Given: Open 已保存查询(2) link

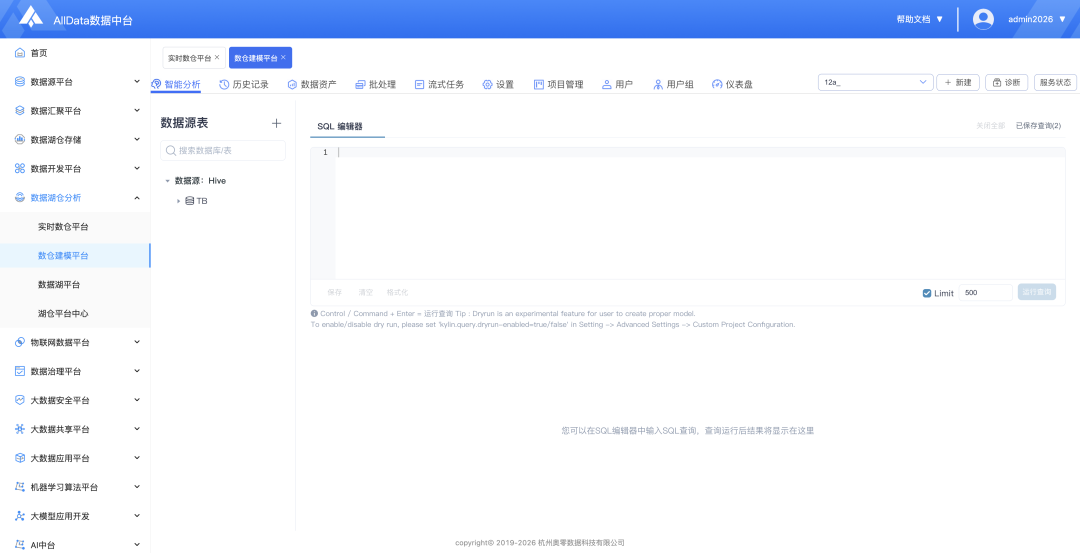Looking at the screenshot, I should click(1039, 126).
